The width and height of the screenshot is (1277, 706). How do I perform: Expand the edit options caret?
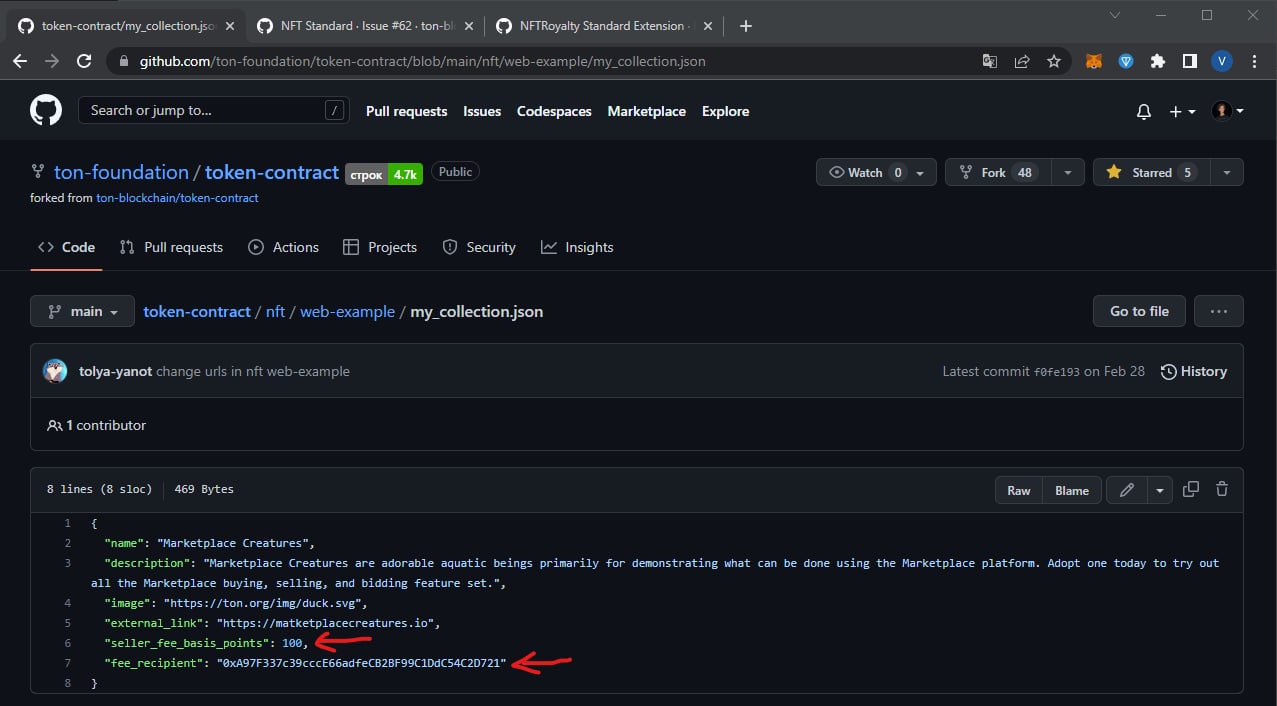point(1159,490)
